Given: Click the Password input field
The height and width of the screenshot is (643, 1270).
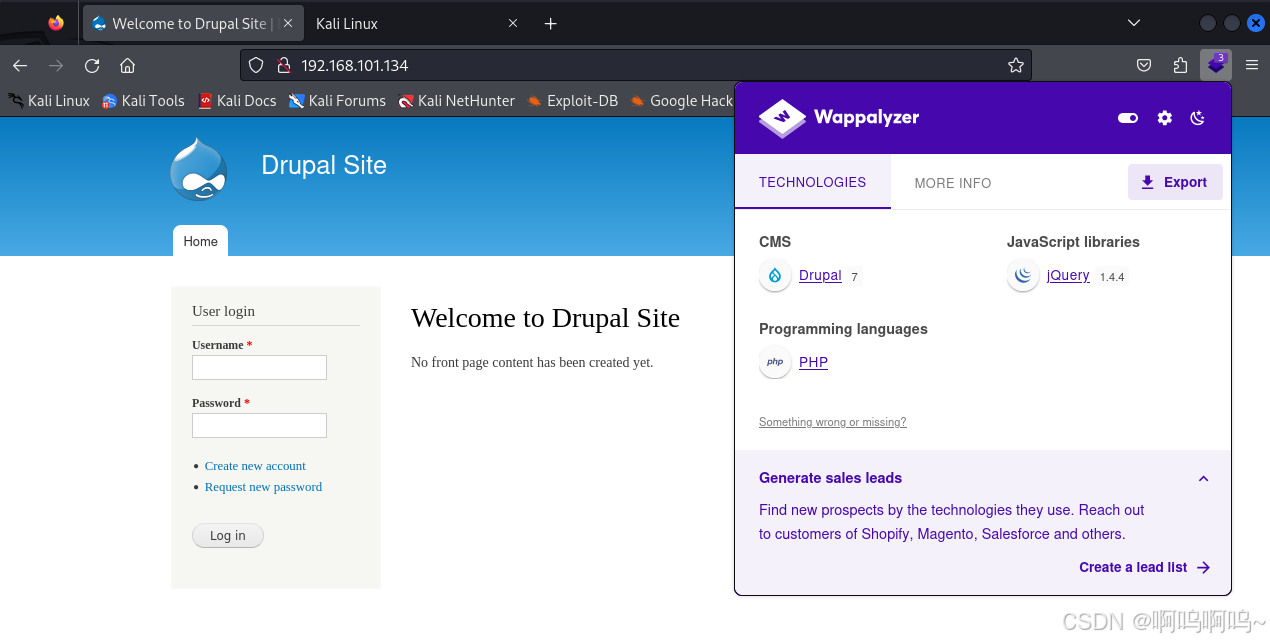Looking at the screenshot, I should (259, 425).
